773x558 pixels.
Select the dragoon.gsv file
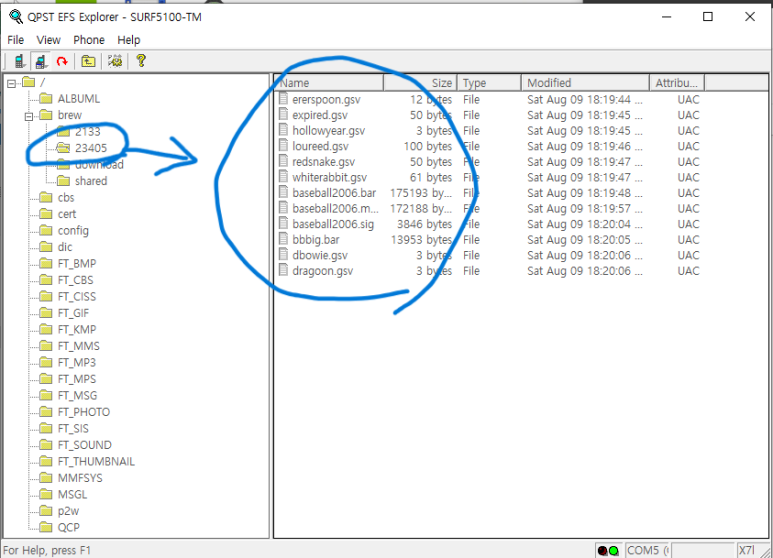(322, 271)
